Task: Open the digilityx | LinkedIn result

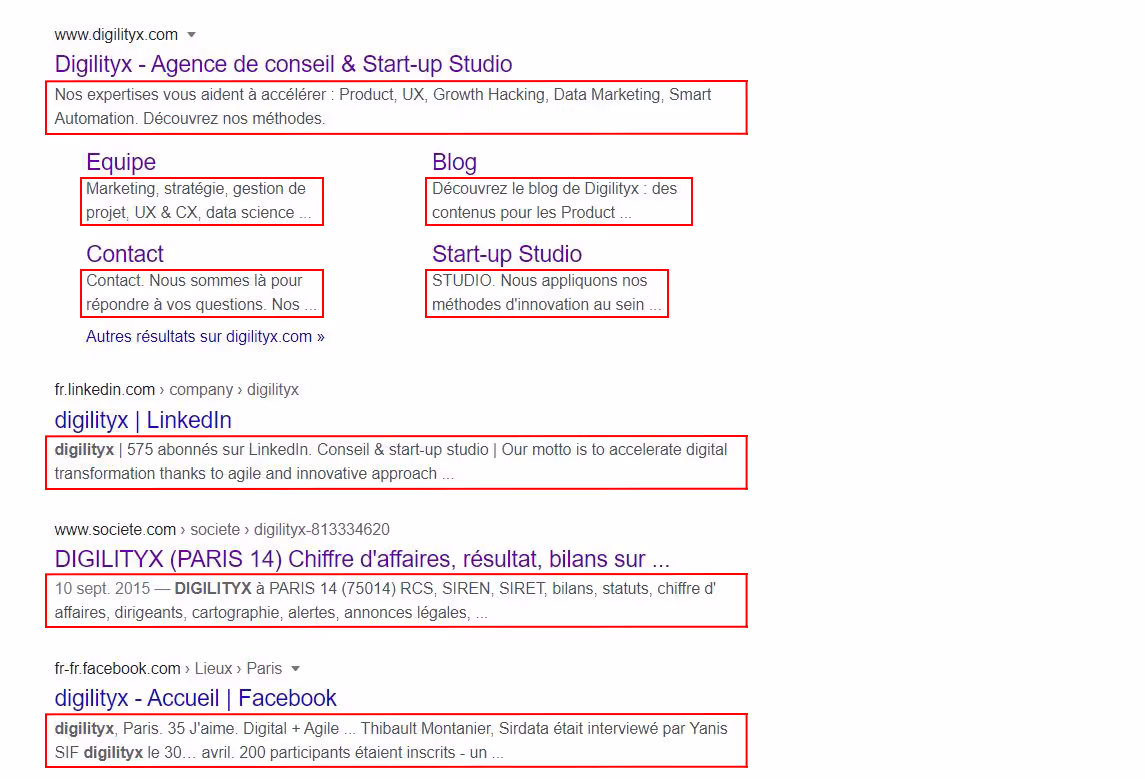Action: (x=143, y=420)
